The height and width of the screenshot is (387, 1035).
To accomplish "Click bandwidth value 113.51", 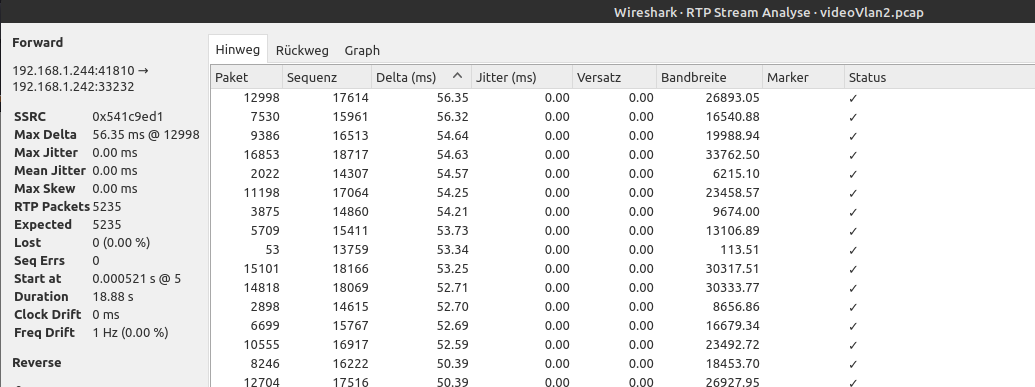I will click(741, 250).
